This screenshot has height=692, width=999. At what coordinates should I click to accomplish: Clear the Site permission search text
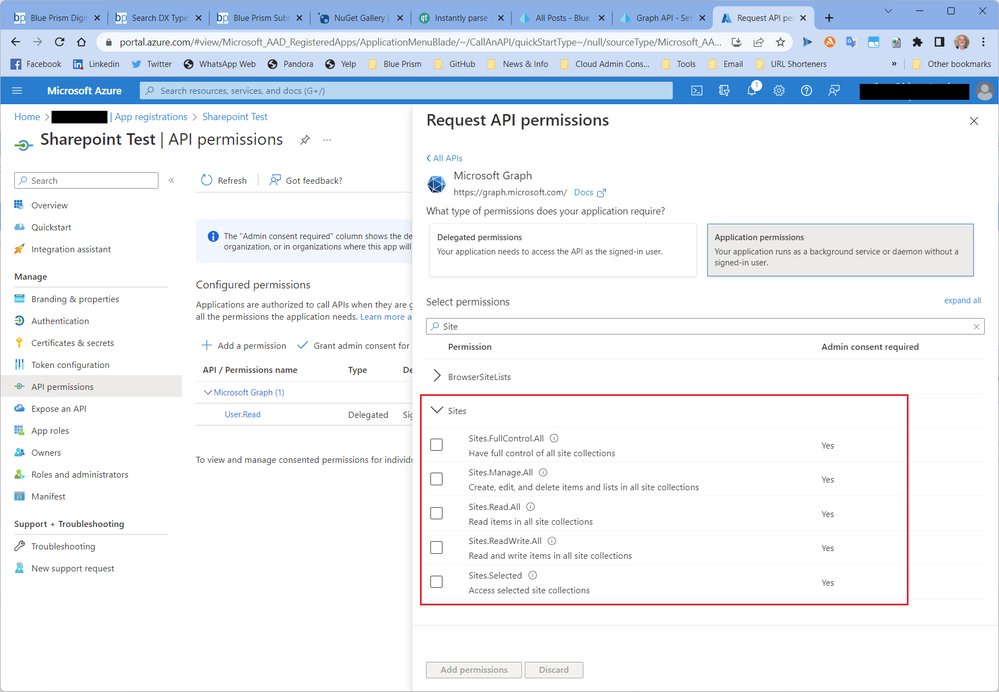976,326
